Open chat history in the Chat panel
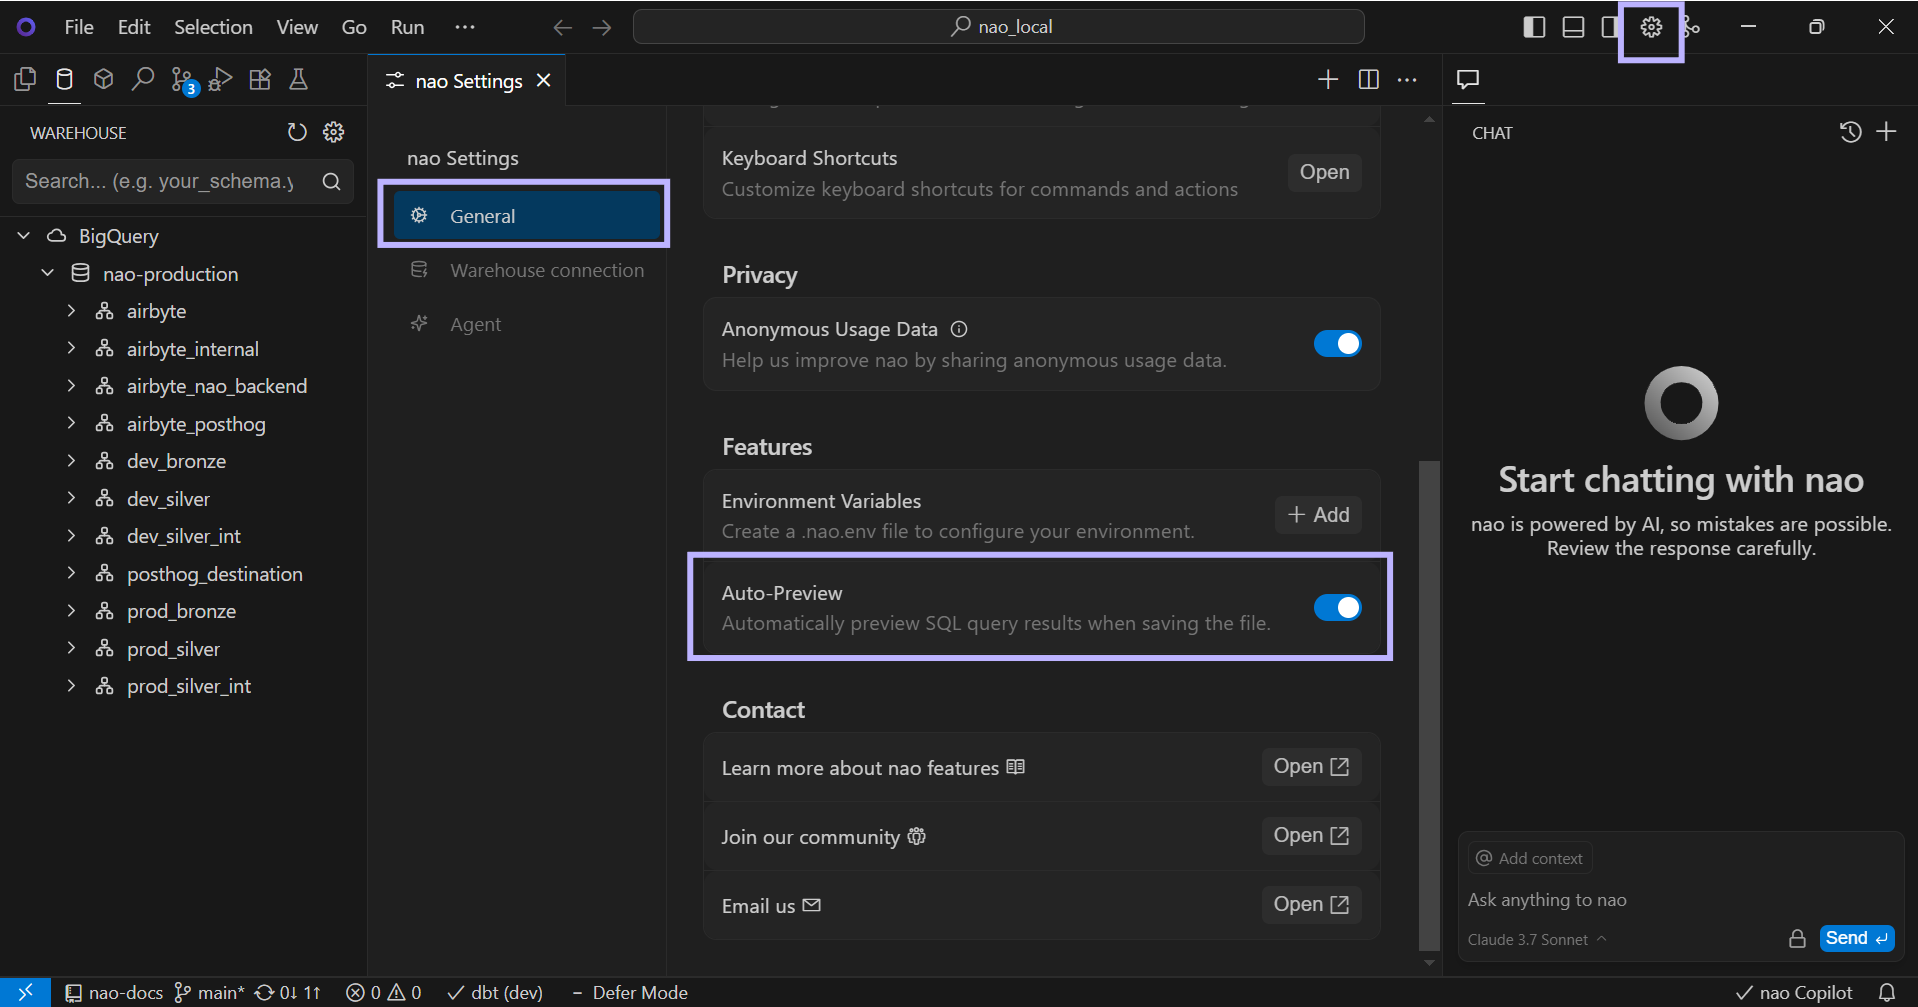Screen dimensions: 1918x1007 [x=1850, y=132]
